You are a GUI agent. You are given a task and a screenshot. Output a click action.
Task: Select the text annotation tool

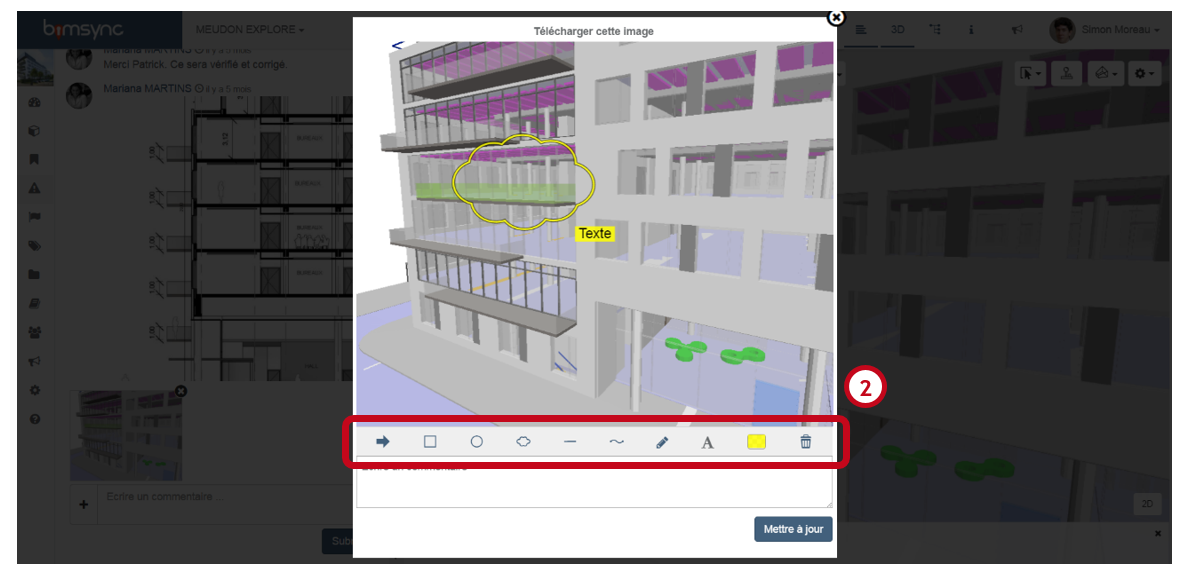pyautogui.click(x=708, y=442)
